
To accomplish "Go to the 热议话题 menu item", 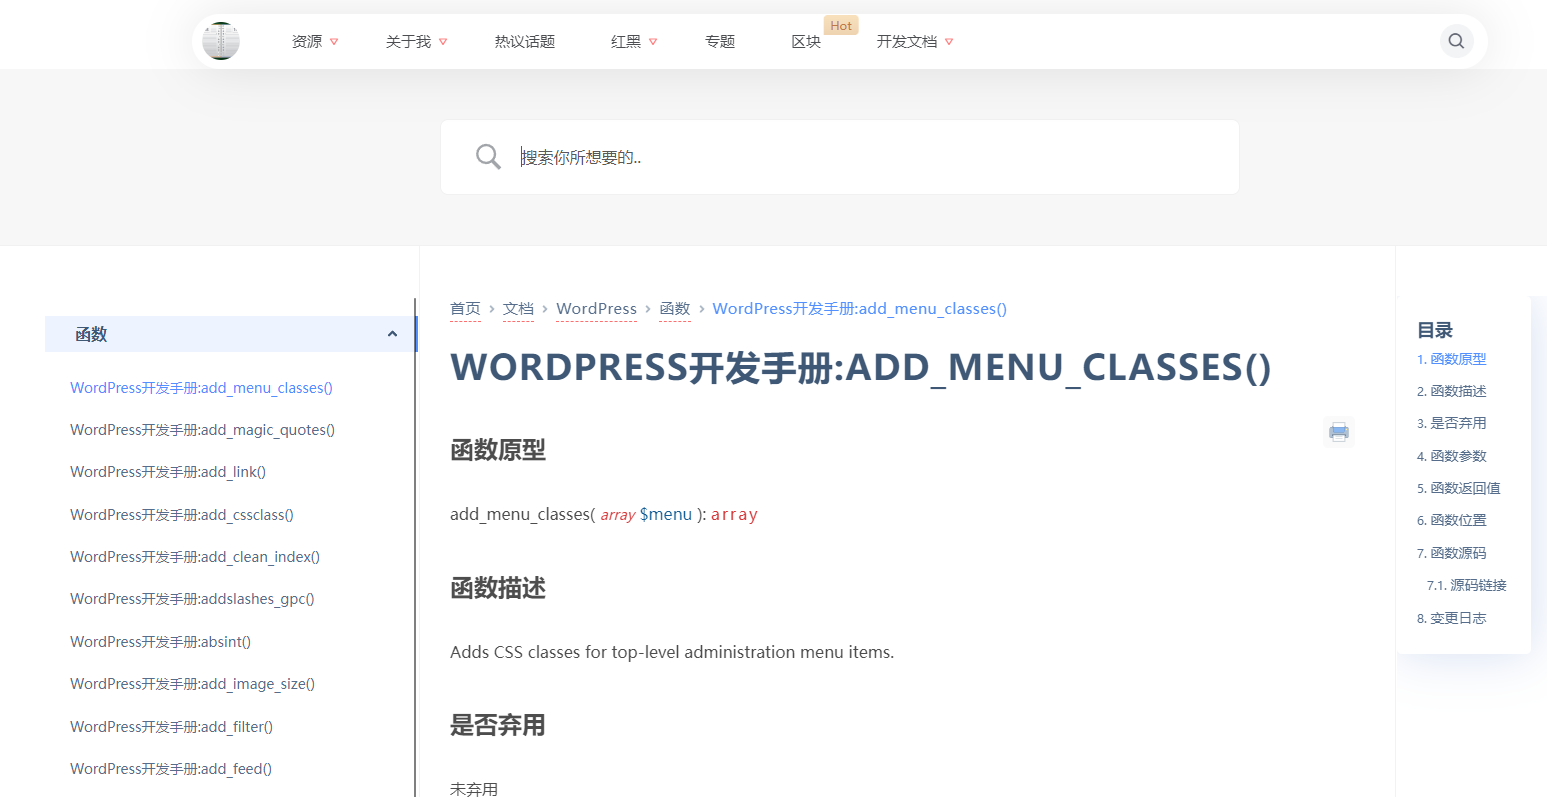I will pyautogui.click(x=525, y=42).
